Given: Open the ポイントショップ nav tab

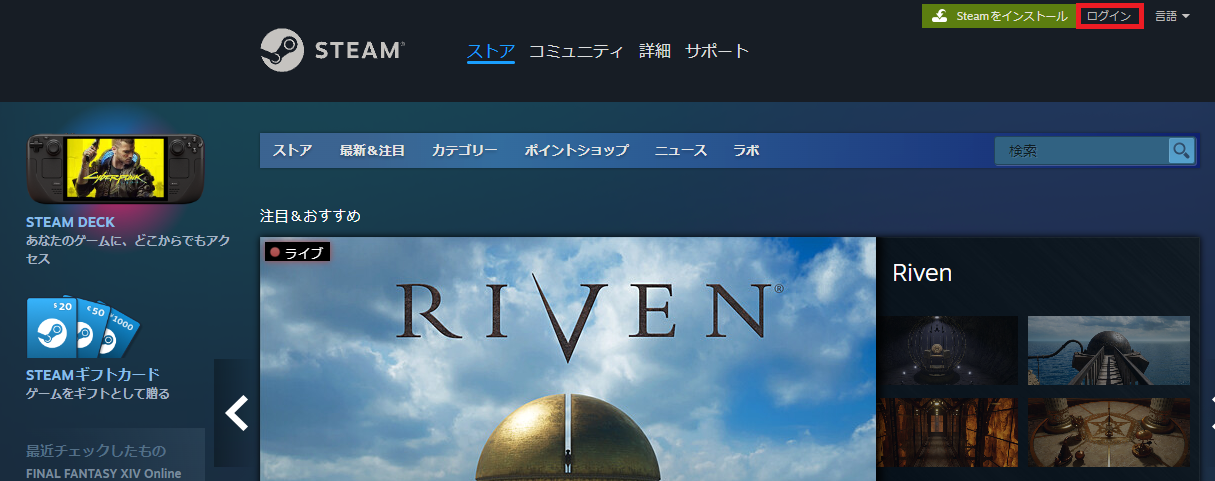Looking at the screenshot, I should [x=577, y=151].
